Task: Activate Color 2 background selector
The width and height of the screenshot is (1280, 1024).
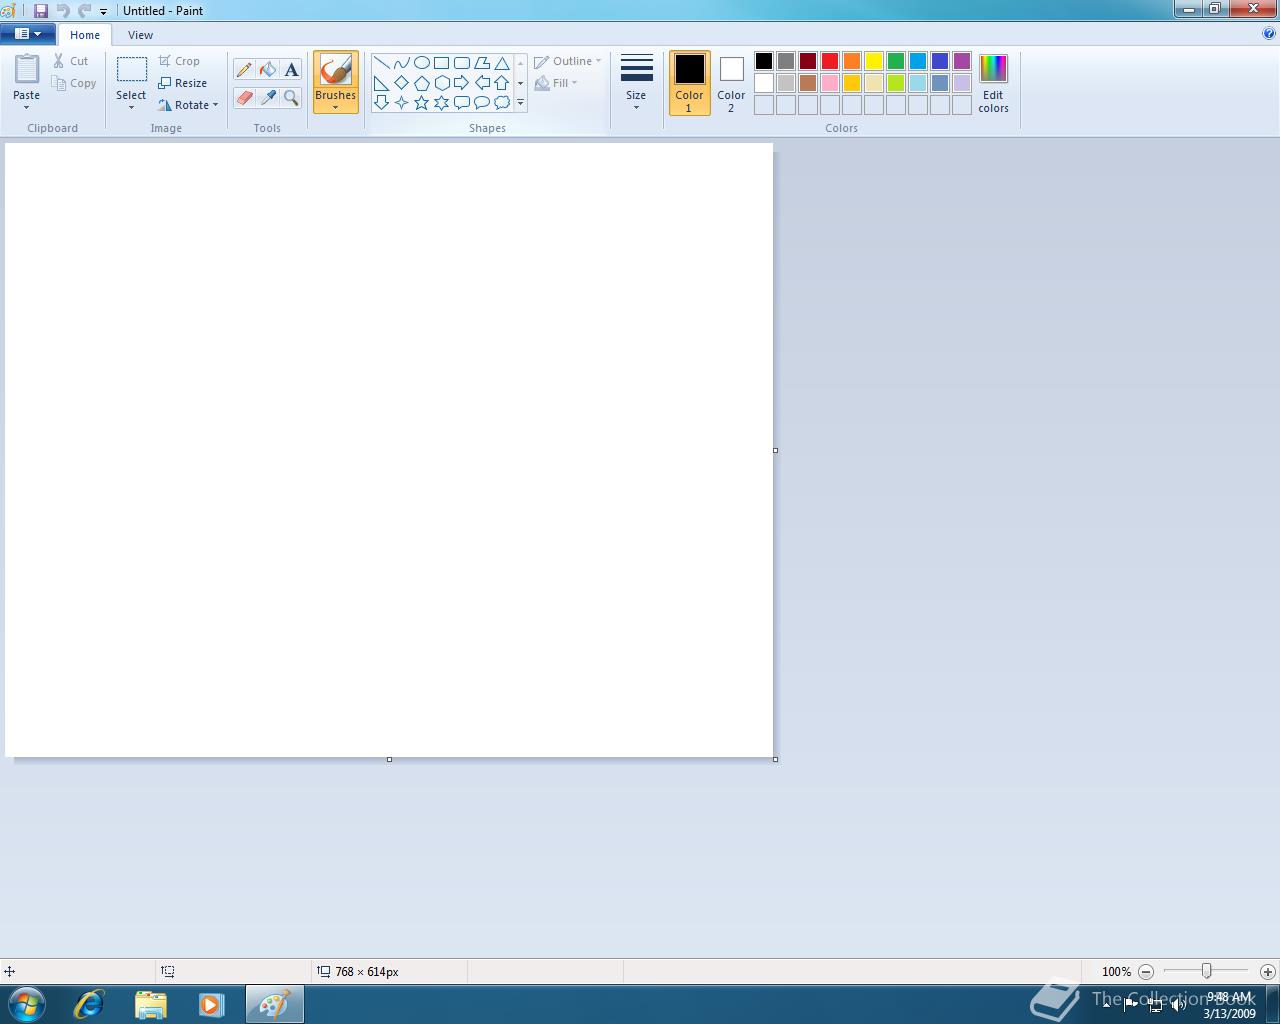Action: pyautogui.click(x=731, y=83)
